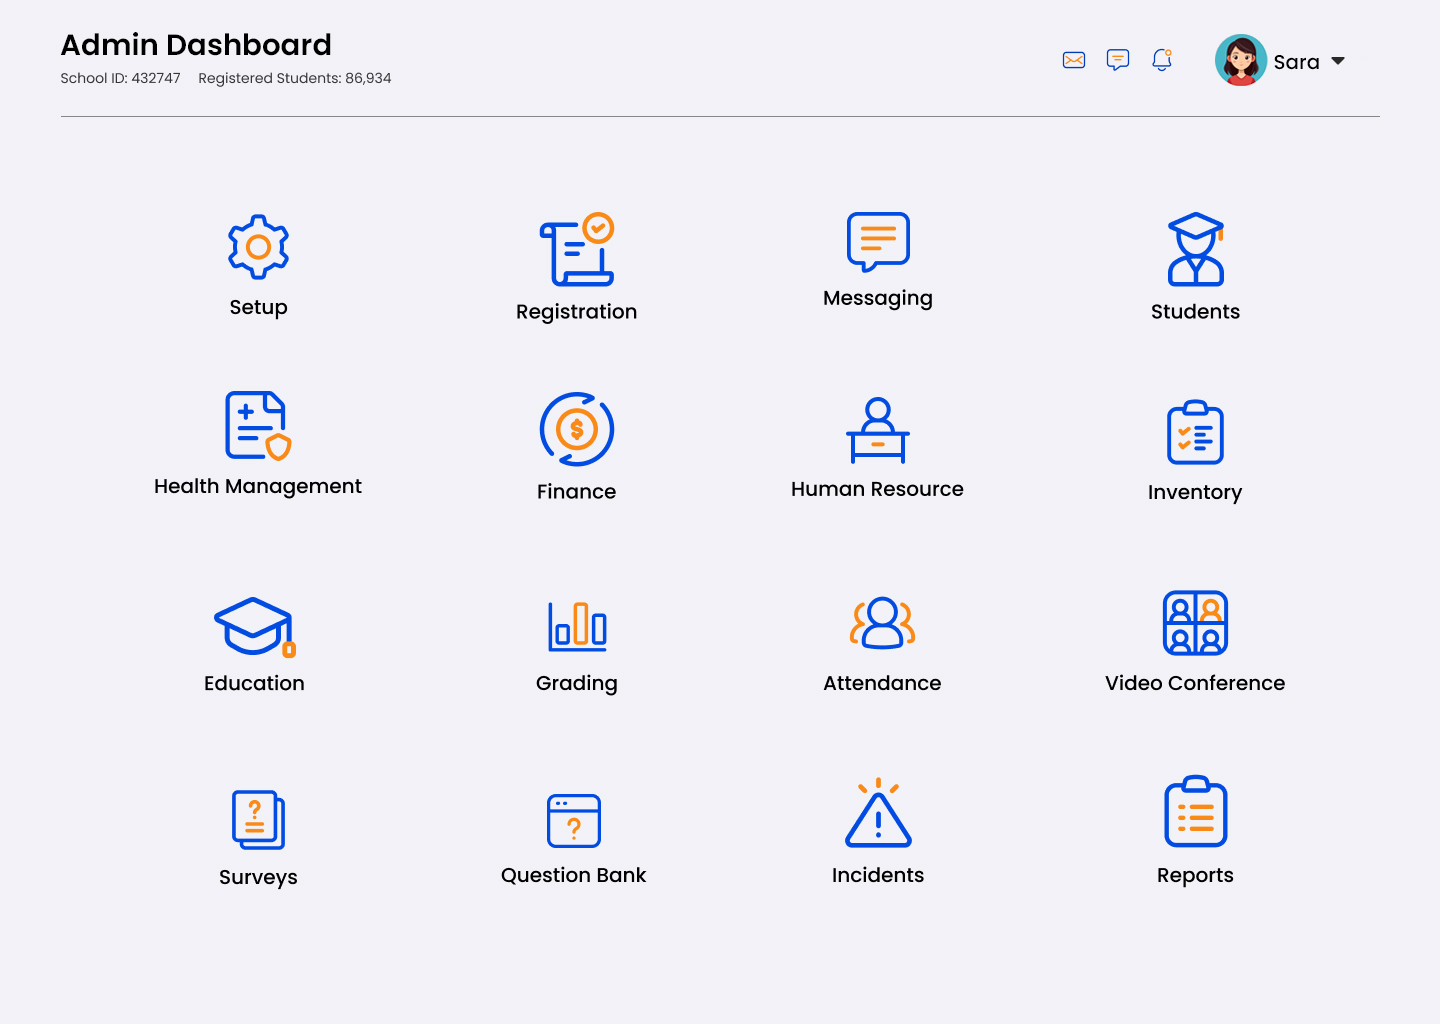Open the Setup gear icon
The width and height of the screenshot is (1440, 1024).
(258, 246)
